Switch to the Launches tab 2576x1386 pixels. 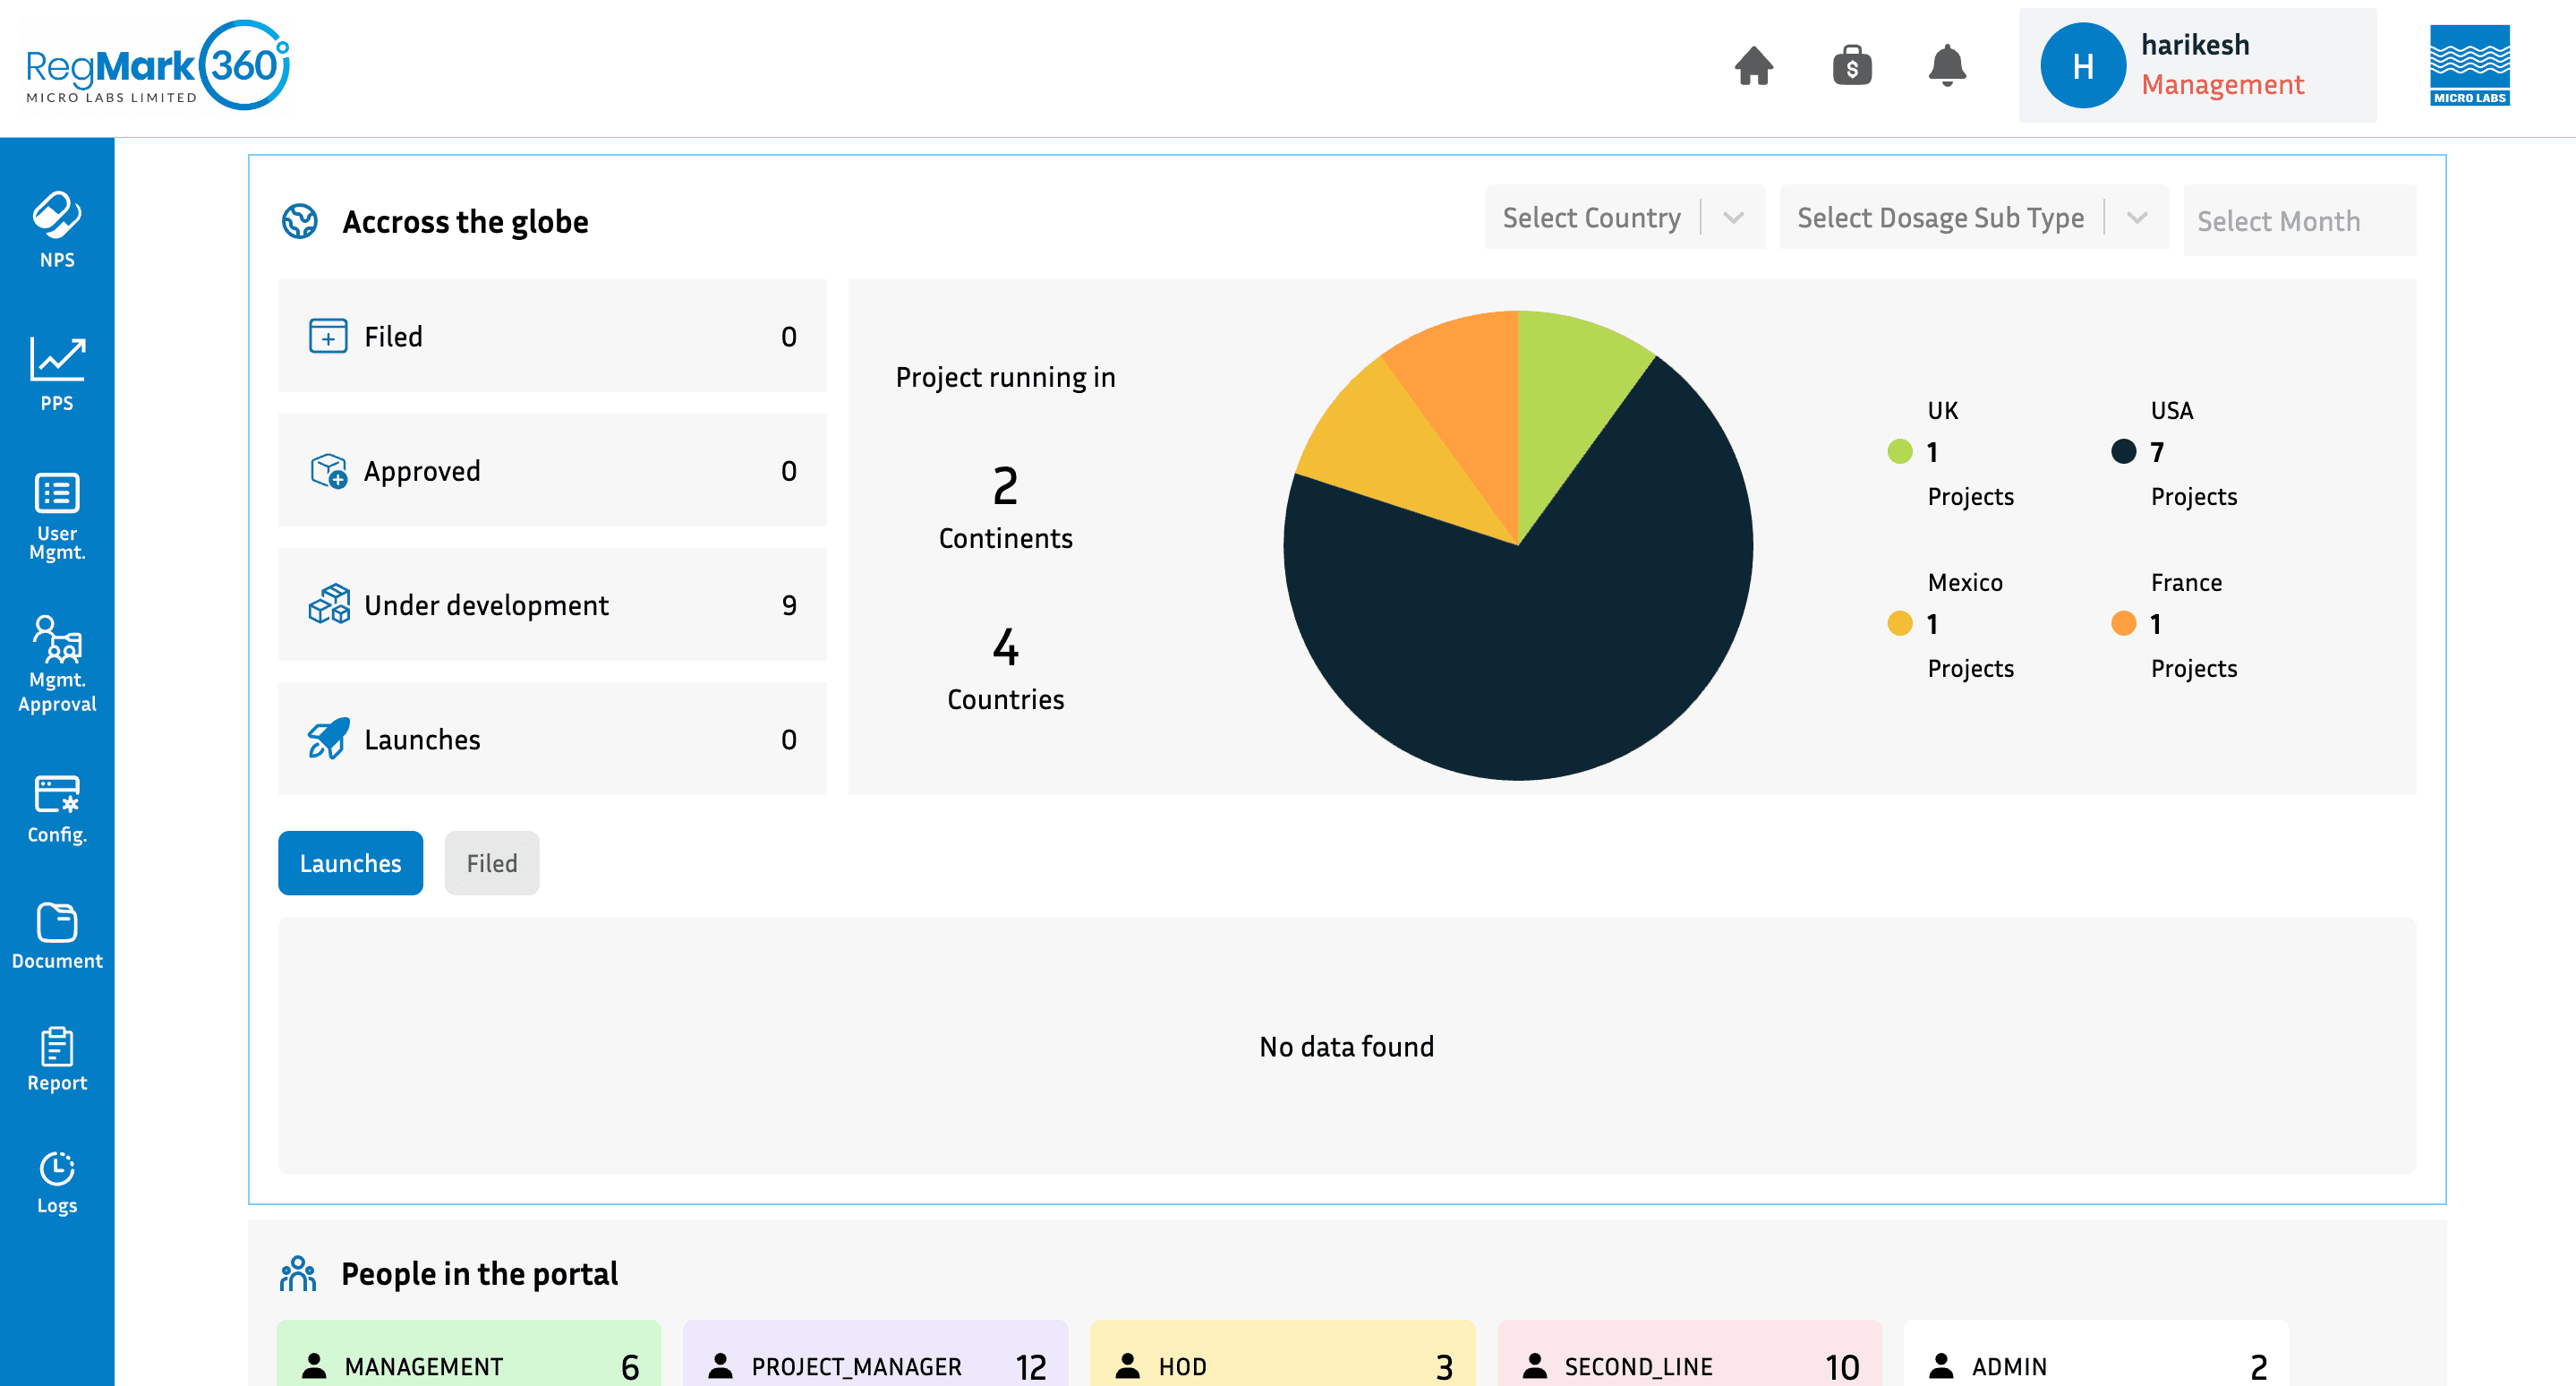[350, 863]
